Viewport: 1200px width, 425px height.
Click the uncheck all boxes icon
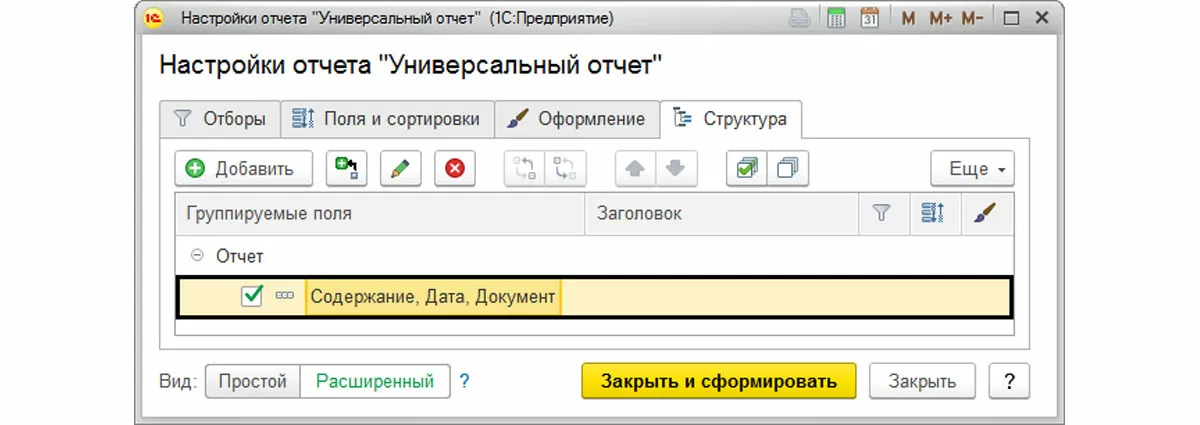788,169
